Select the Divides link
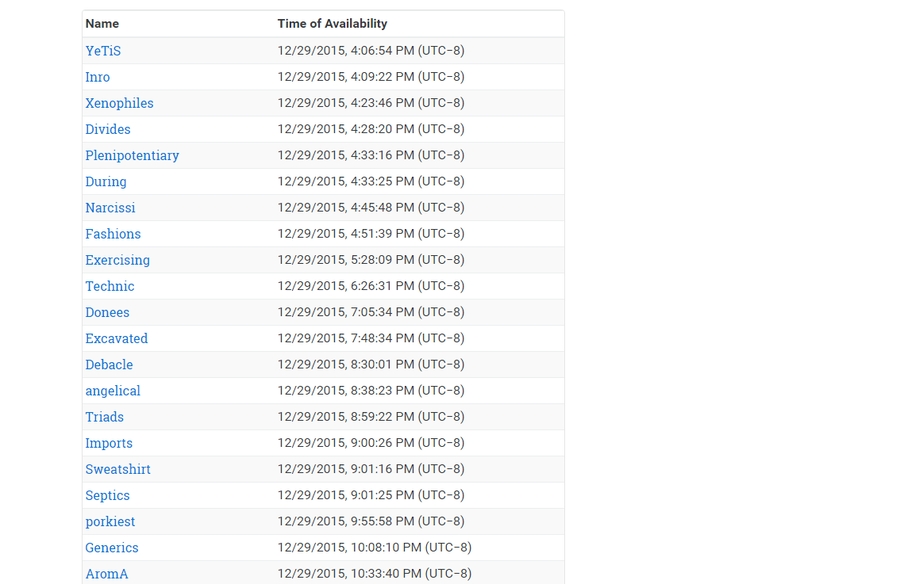Image resolution: width=900 pixels, height=584 pixels. [108, 129]
